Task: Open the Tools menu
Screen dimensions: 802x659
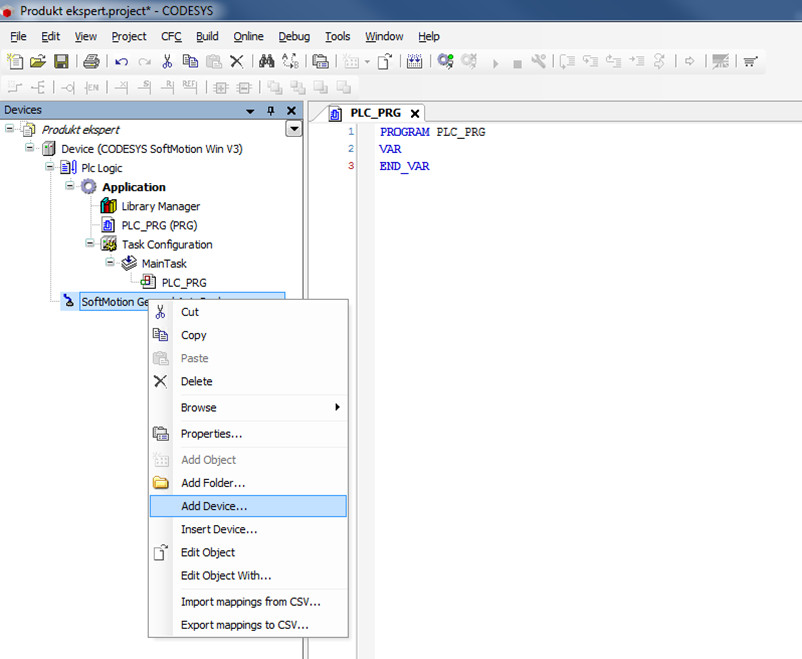Action: pyautogui.click(x=338, y=36)
